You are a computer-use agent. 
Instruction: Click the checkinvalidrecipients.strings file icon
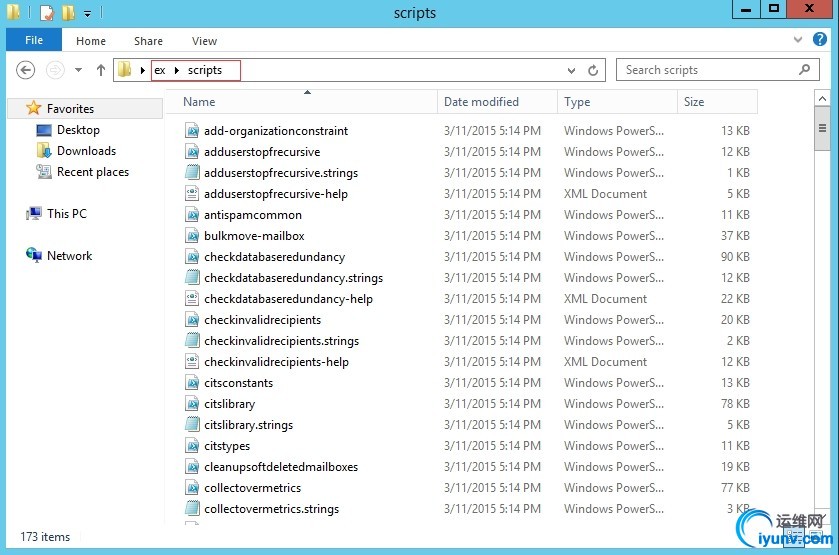point(192,340)
